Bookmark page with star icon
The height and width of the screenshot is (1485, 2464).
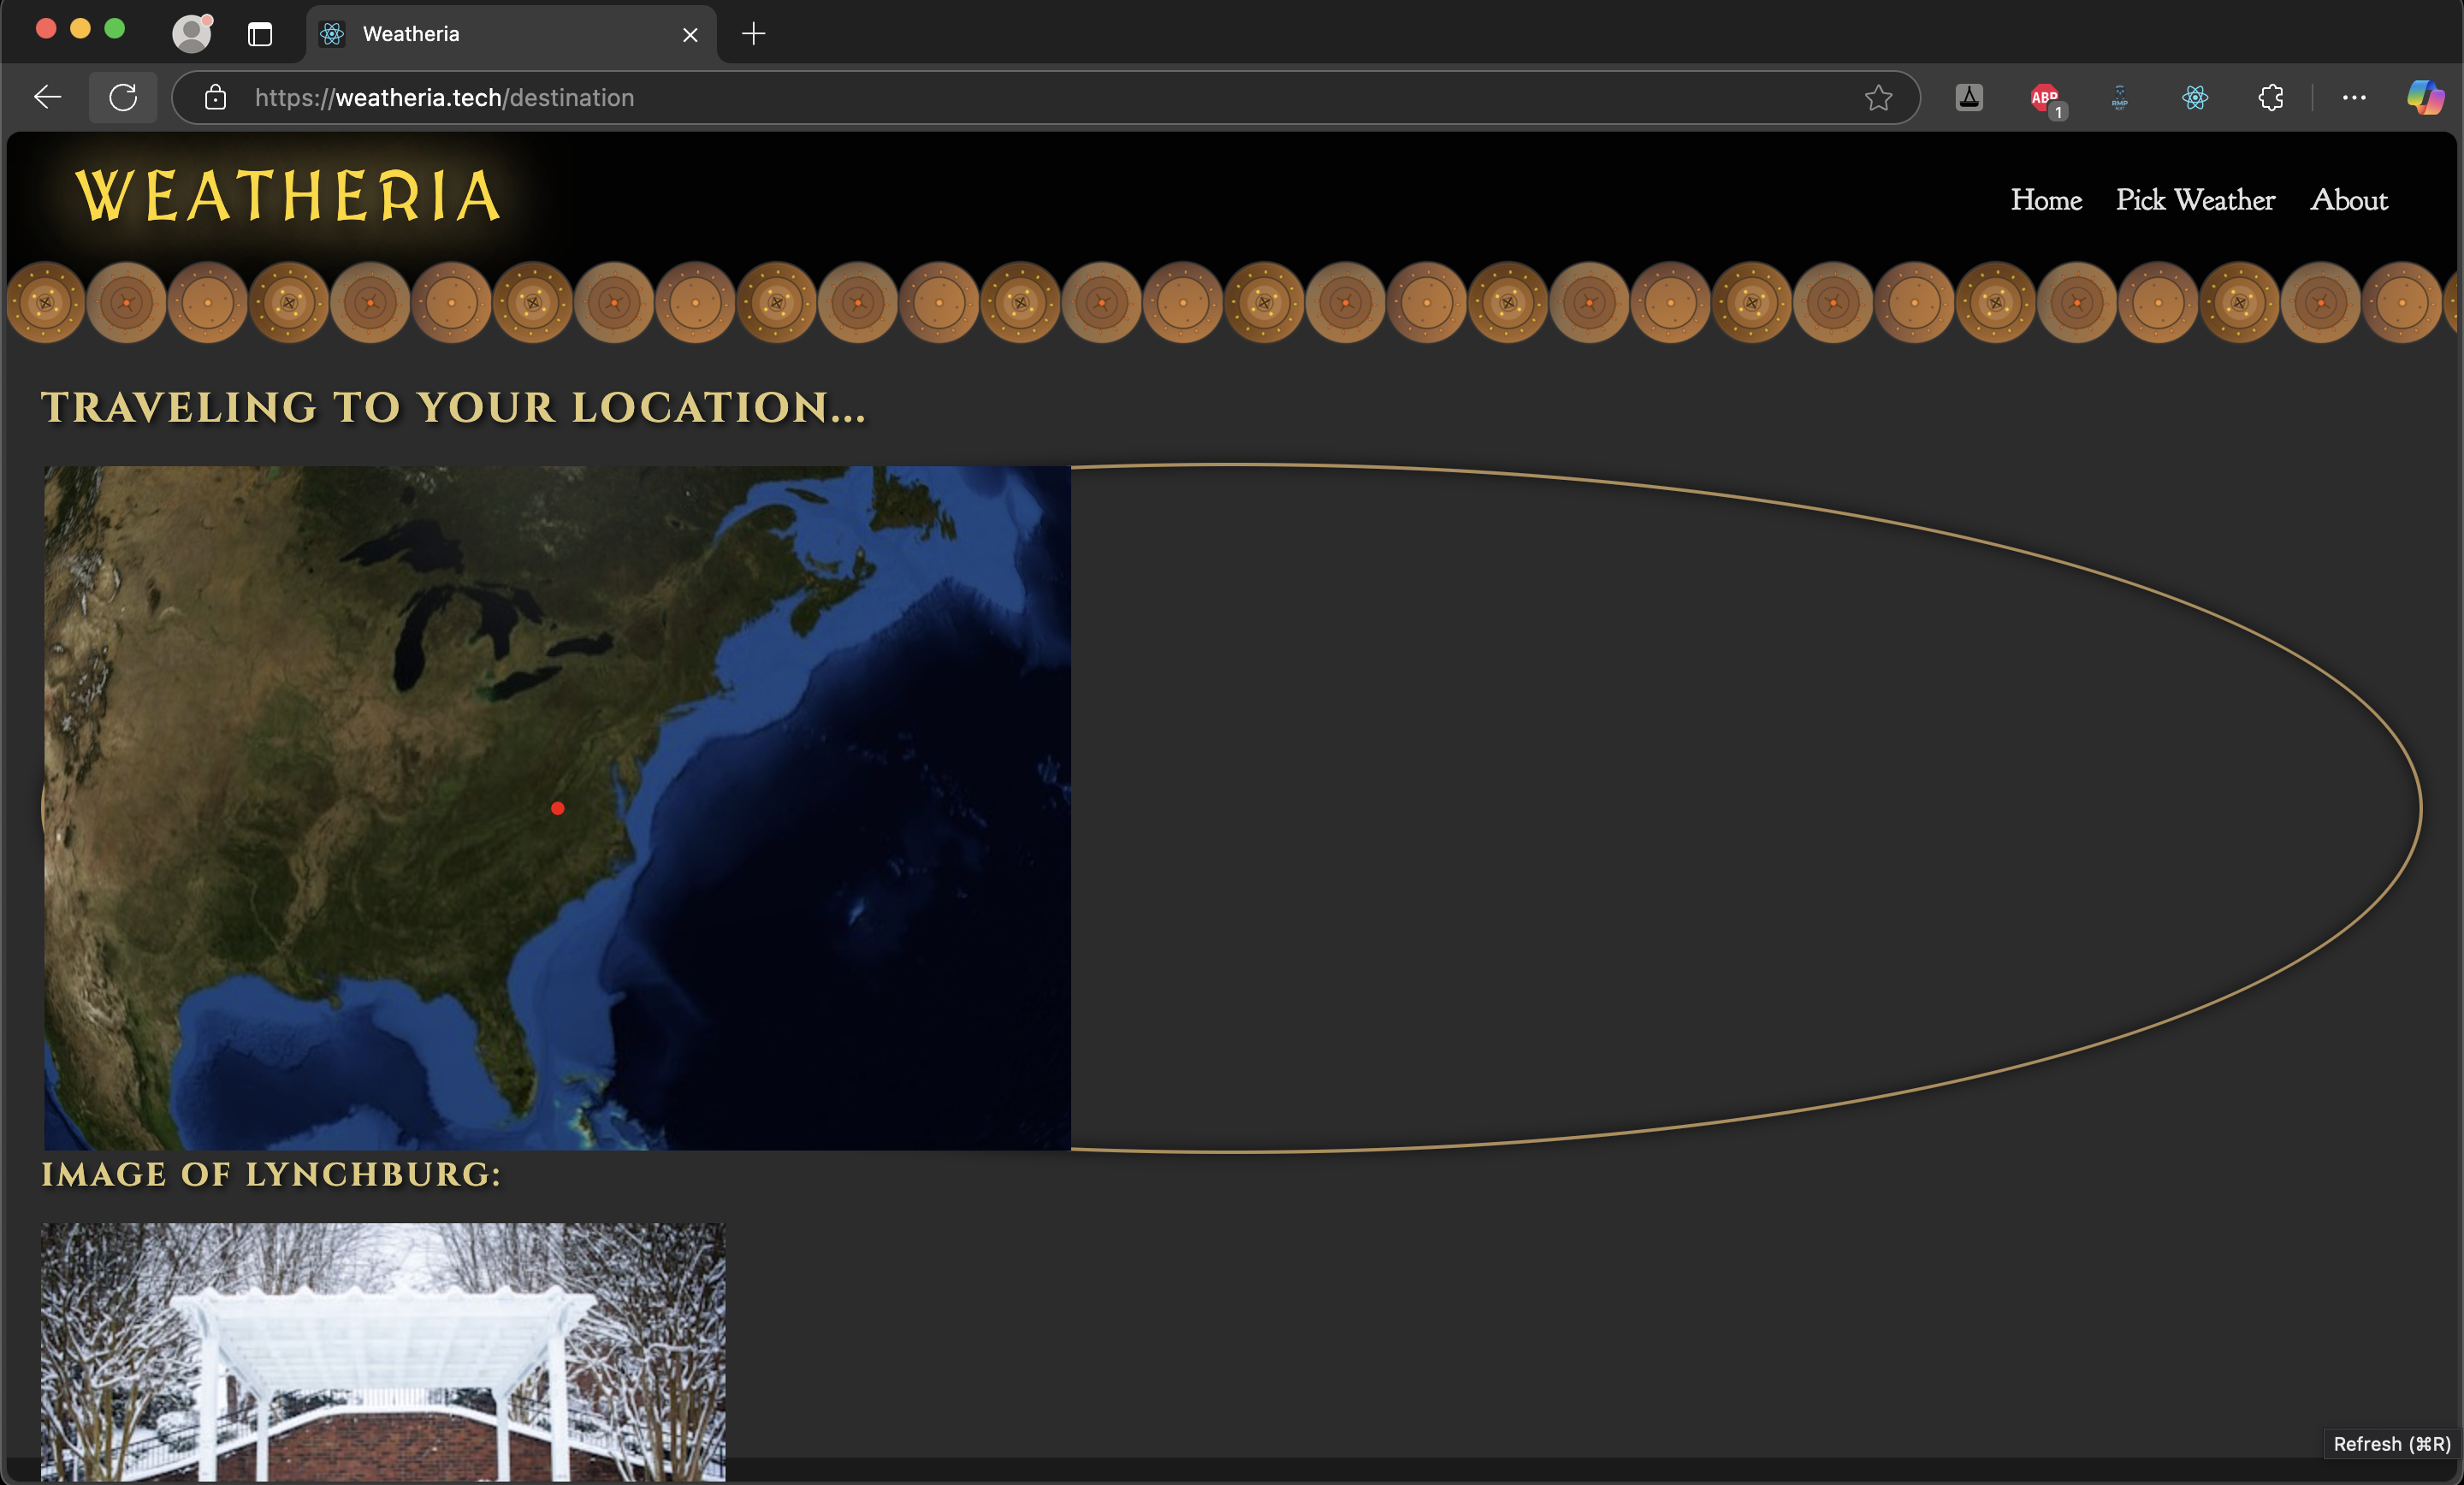point(1878,97)
